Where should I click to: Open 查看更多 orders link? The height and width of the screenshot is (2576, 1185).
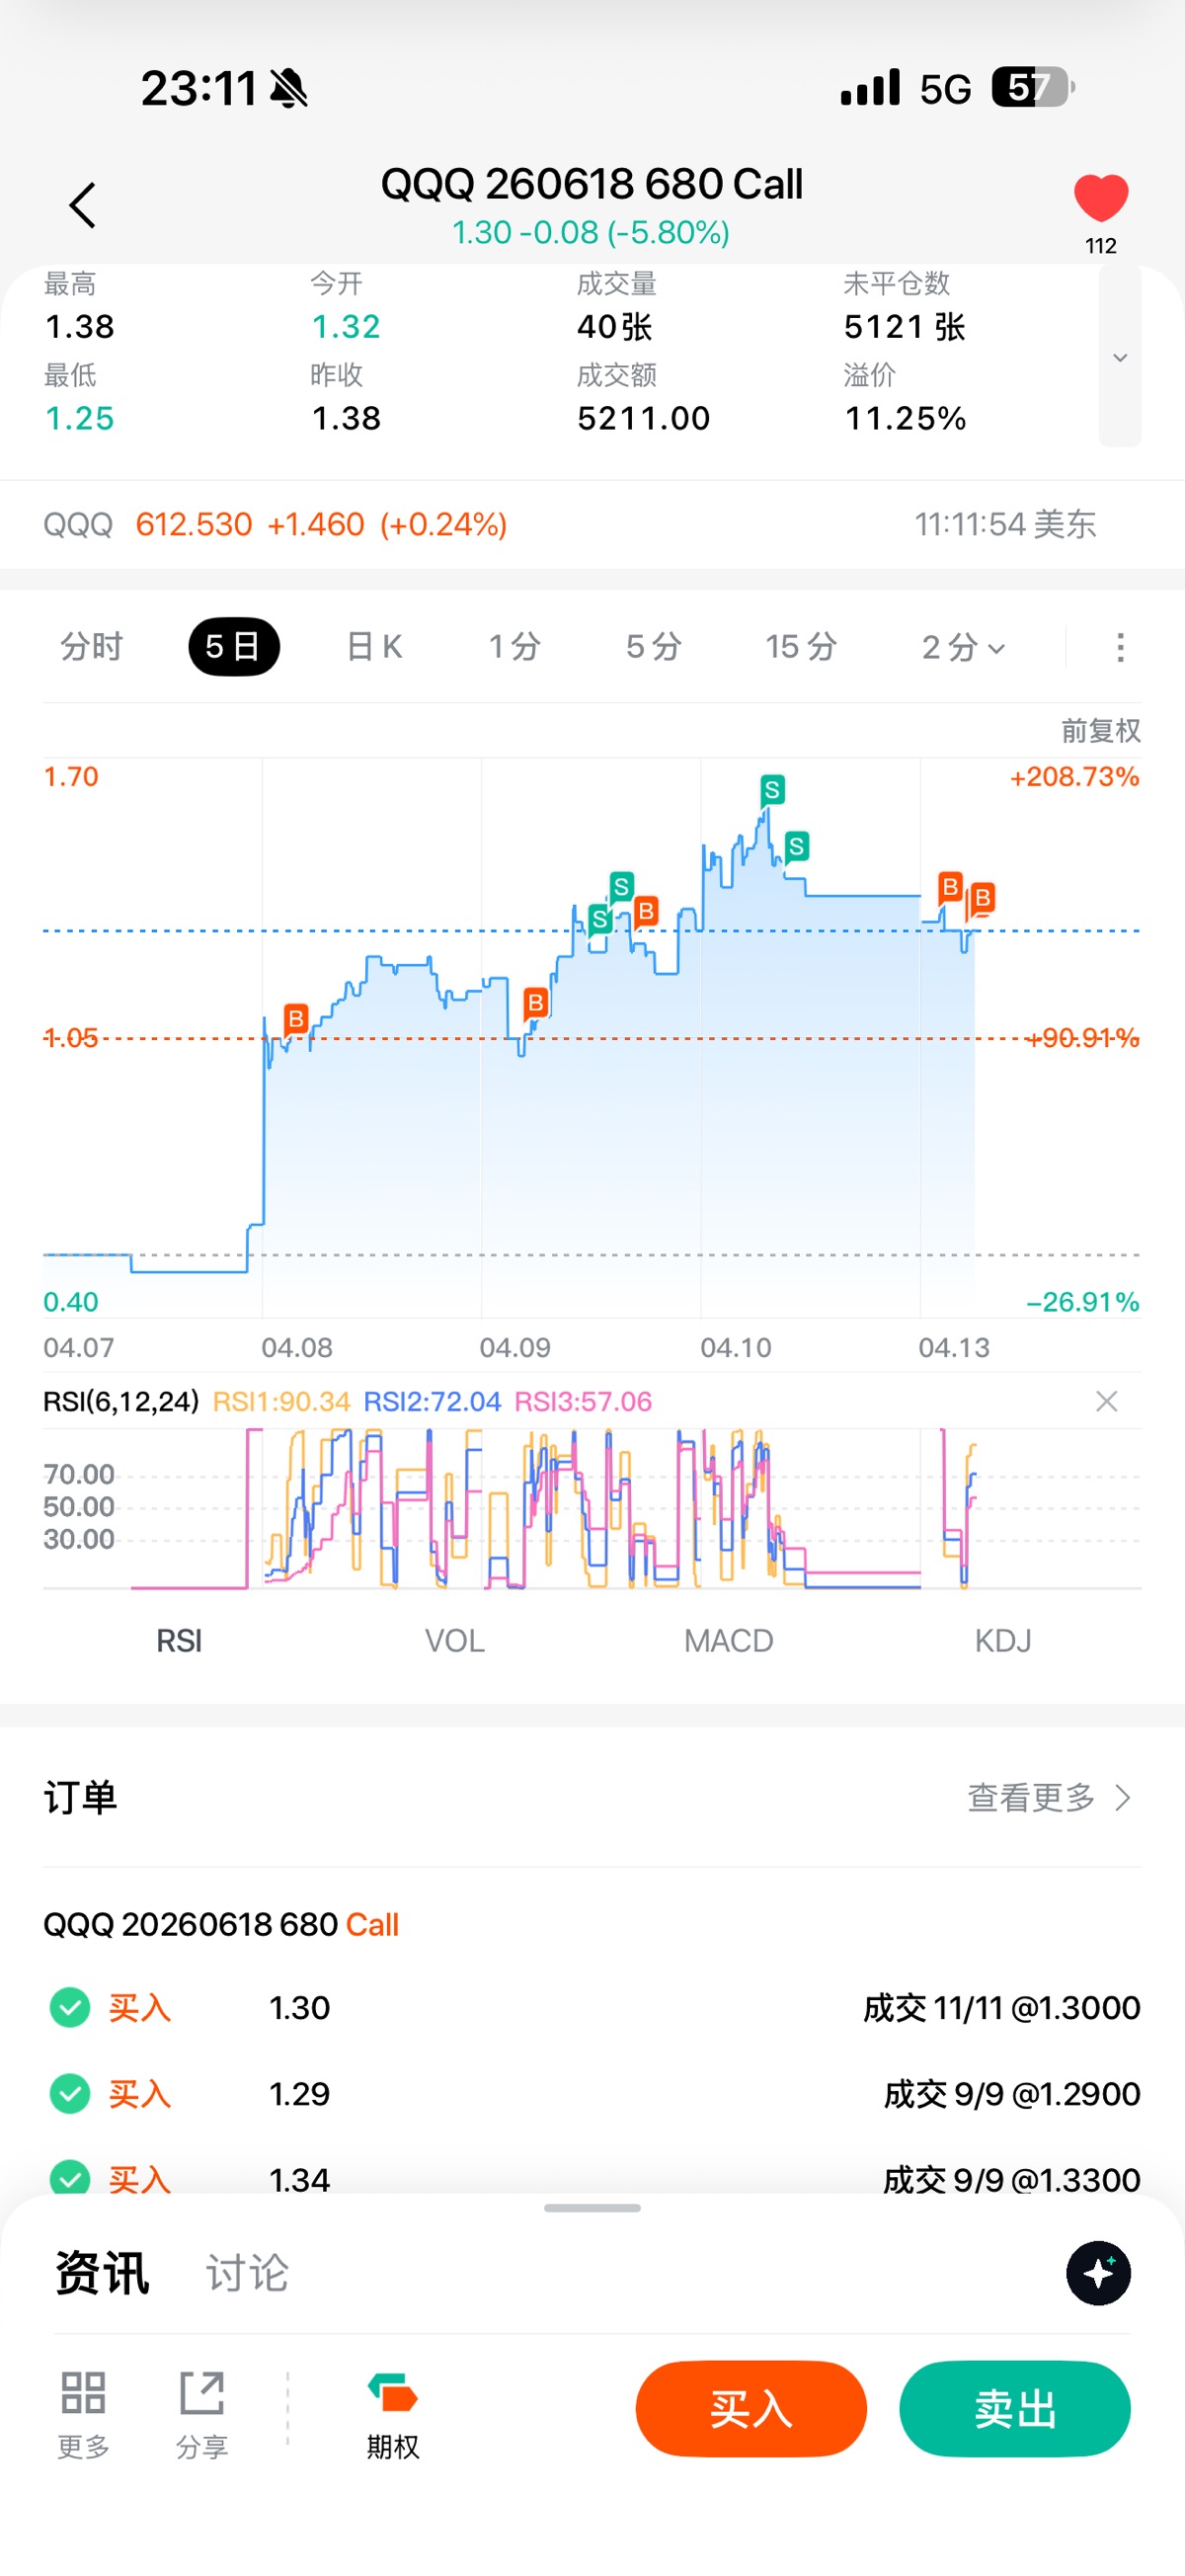(x=1048, y=1798)
